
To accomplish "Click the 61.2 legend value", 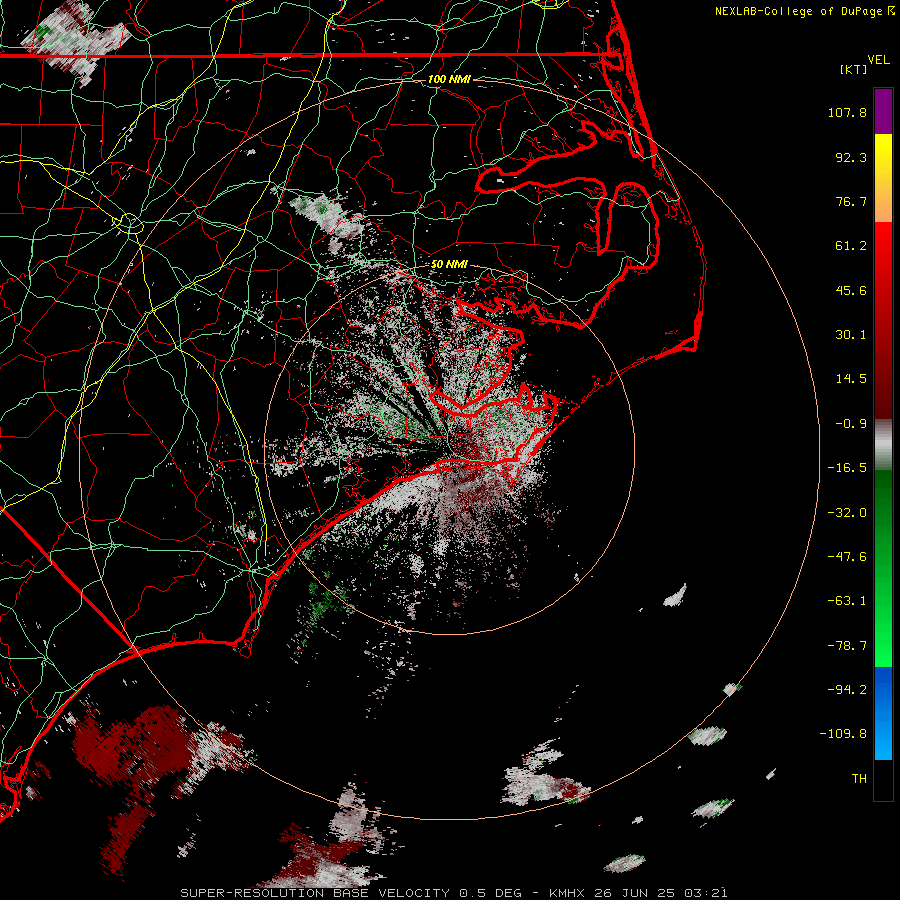I will point(851,246).
